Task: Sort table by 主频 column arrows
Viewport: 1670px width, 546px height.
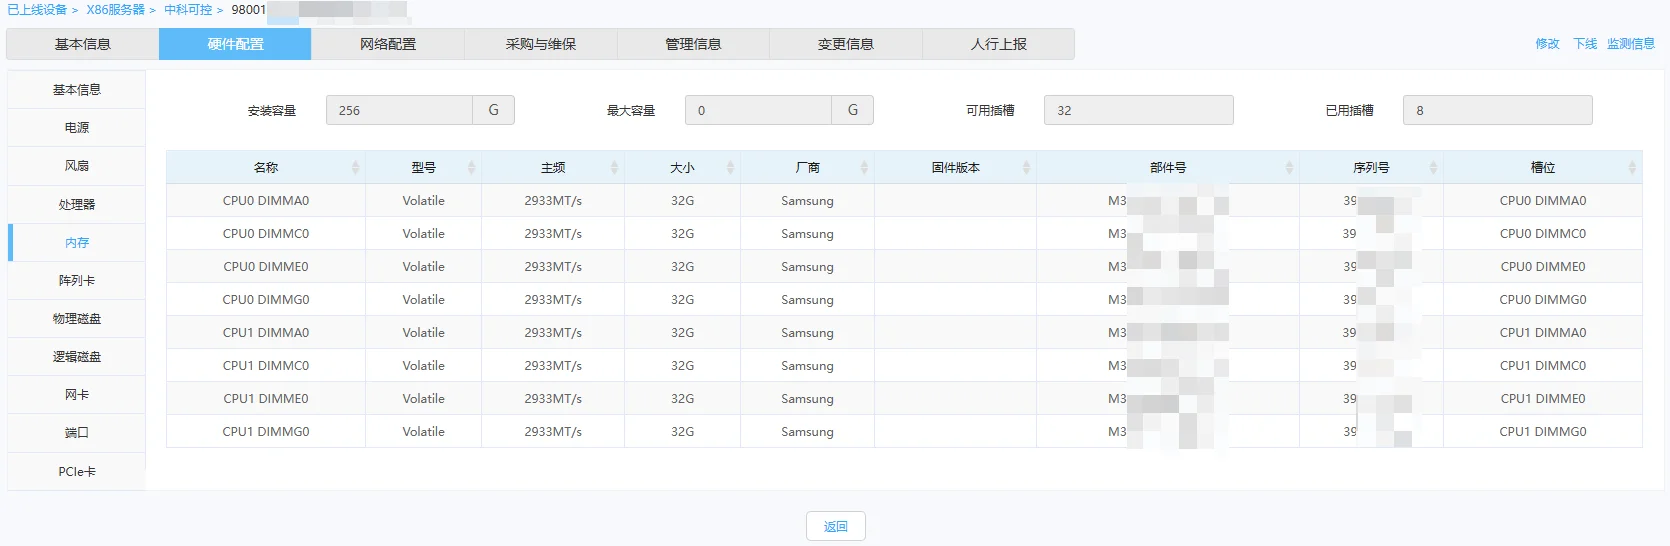Action: tap(614, 168)
